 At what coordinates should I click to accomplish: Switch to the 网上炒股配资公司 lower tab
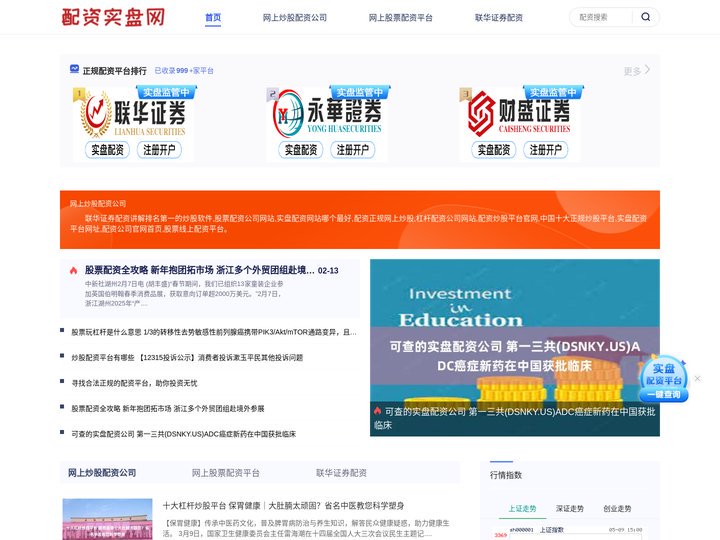point(102,472)
